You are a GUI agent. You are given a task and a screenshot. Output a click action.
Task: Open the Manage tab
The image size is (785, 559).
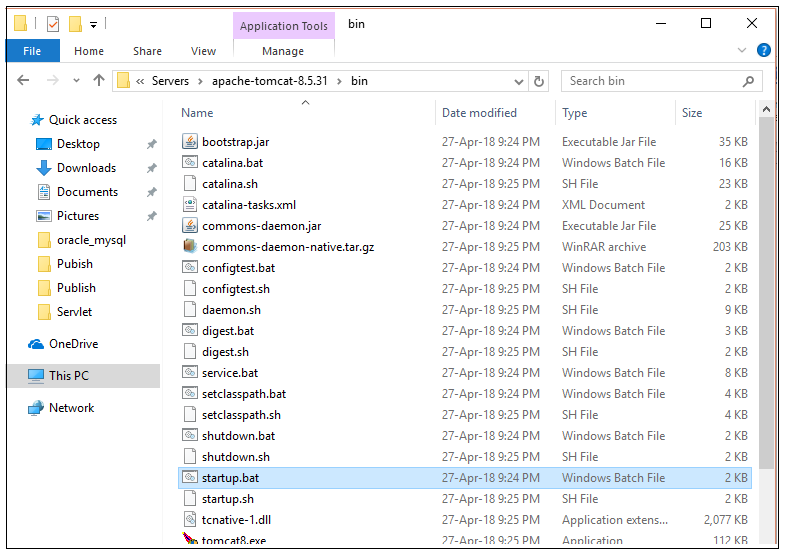click(x=283, y=51)
